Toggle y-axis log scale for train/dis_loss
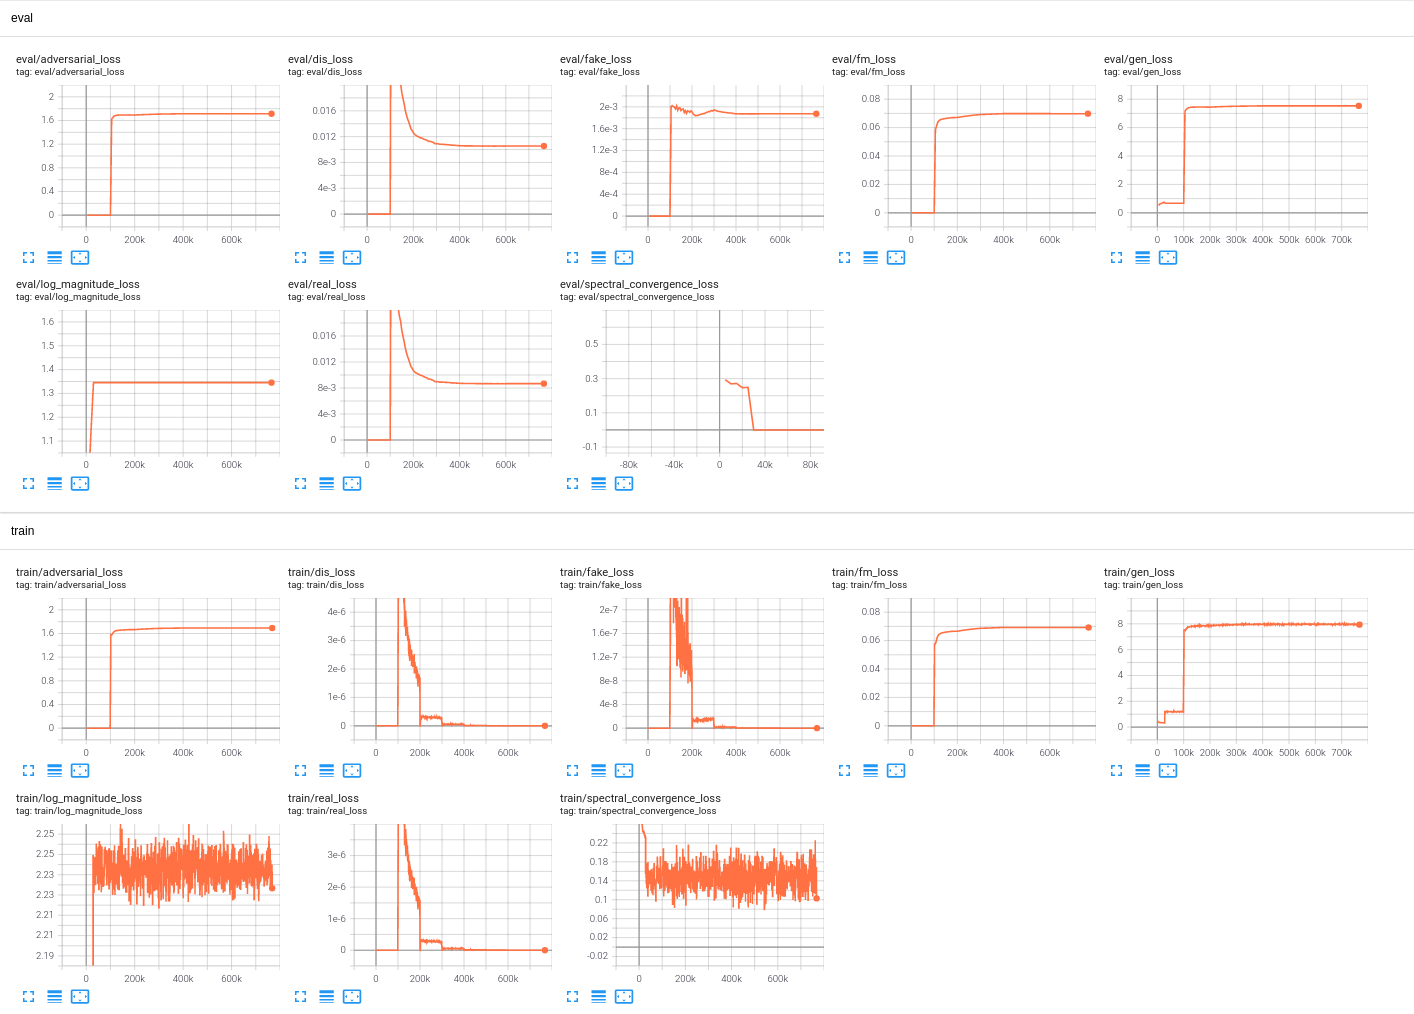The width and height of the screenshot is (1414, 1014). pyautogui.click(x=326, y=771)
